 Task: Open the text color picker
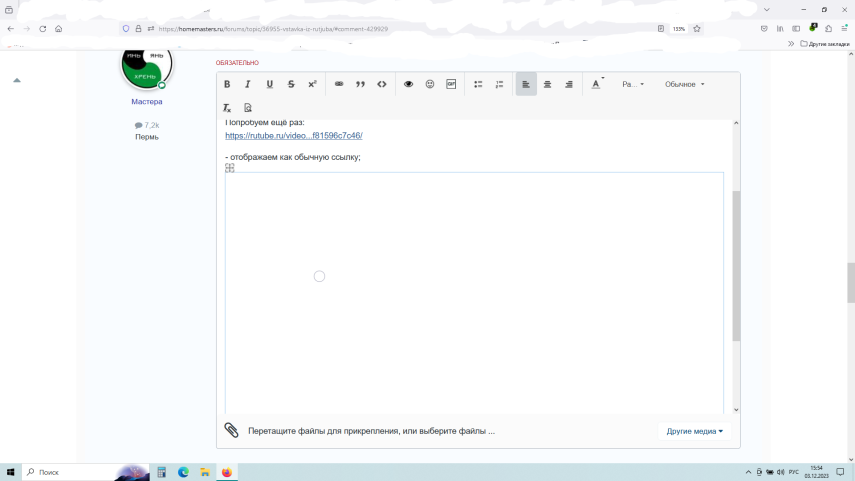[597, 84]
